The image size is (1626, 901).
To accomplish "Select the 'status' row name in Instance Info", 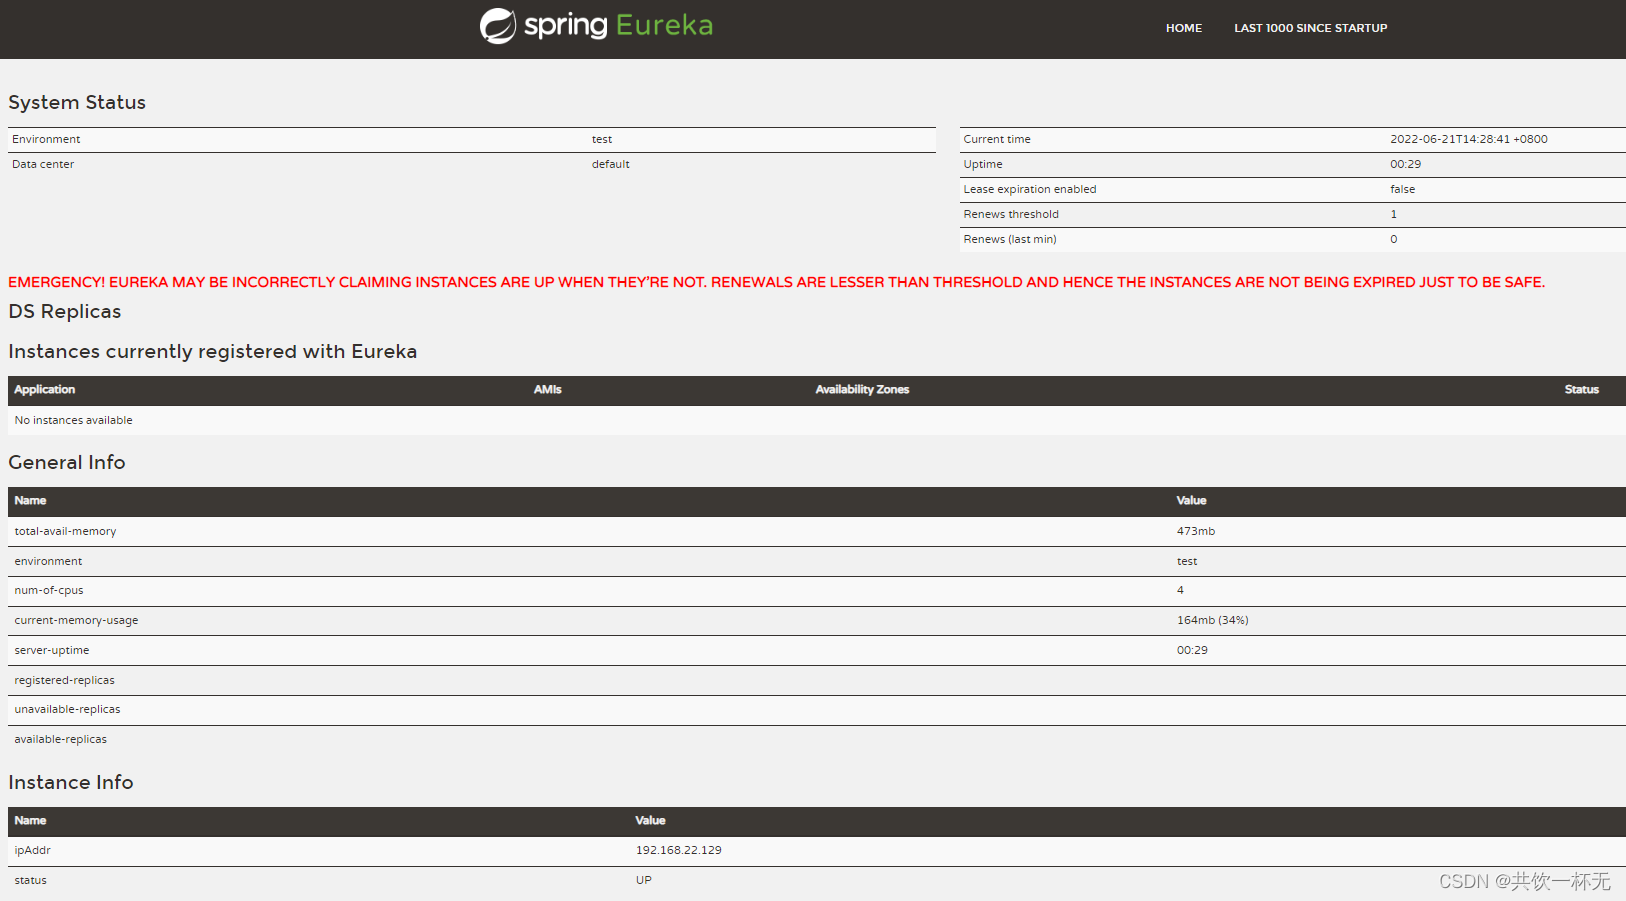I will coord(30,880).
